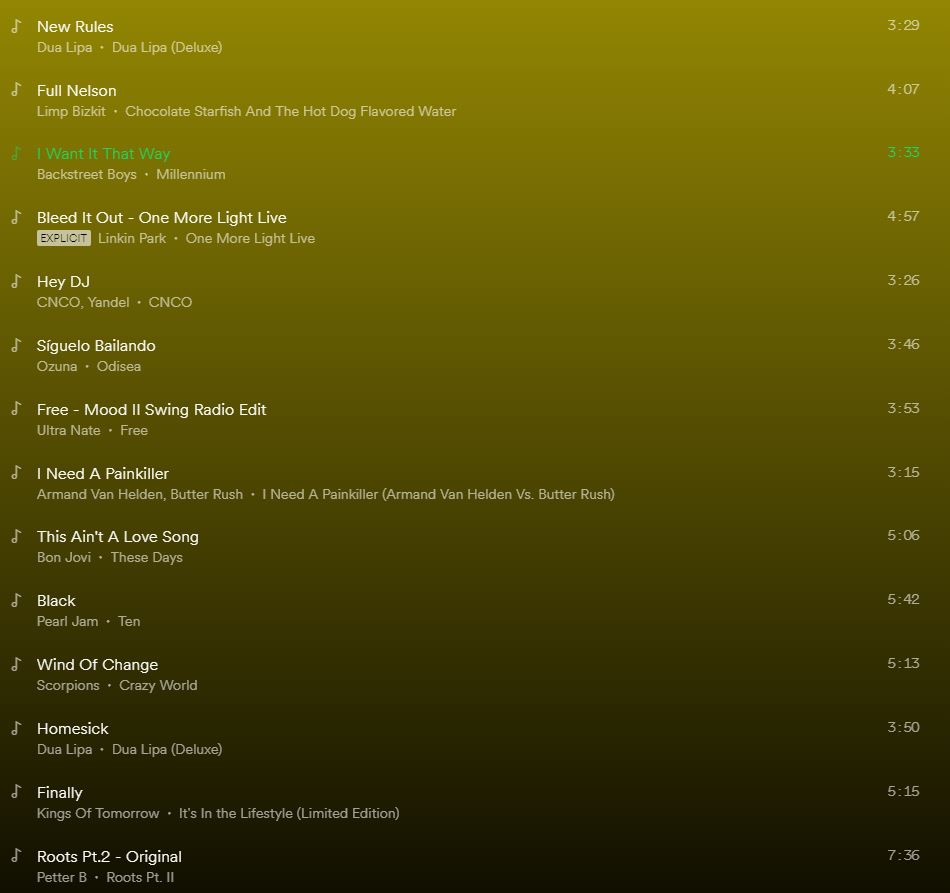Screen dimensions: 950x893
Task: Click the EXPLICIT badge on Bleed It Out
Action: pos(64,238)
